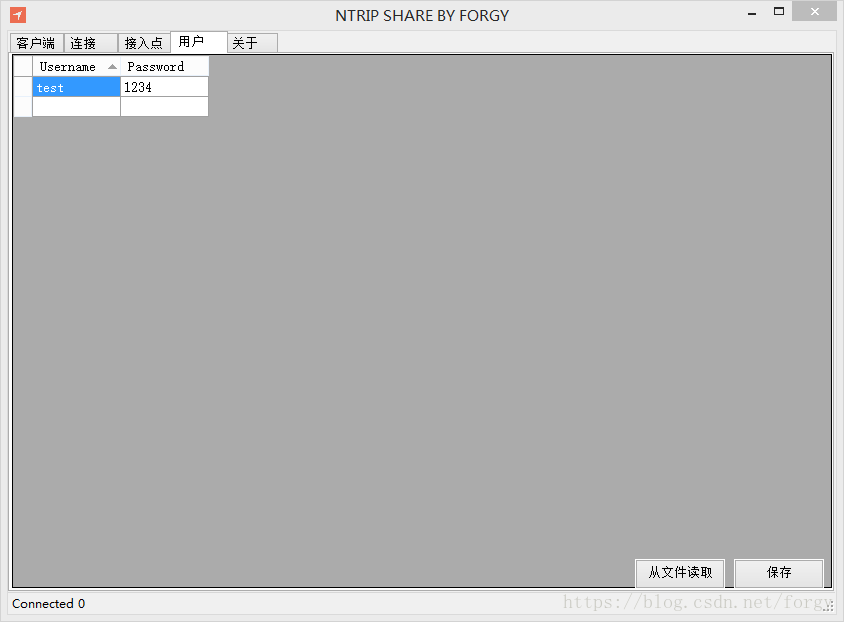This screenshot has height=622, width=844.
Task: Open the 接入点 tab
Action: (x=144, y=43)
